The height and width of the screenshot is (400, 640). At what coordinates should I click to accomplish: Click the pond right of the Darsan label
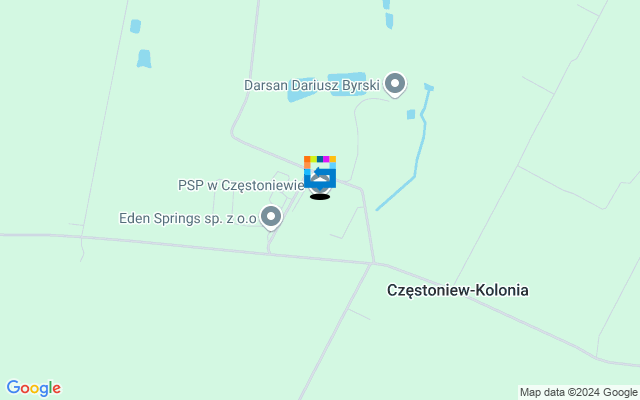(x=347, y=84)
